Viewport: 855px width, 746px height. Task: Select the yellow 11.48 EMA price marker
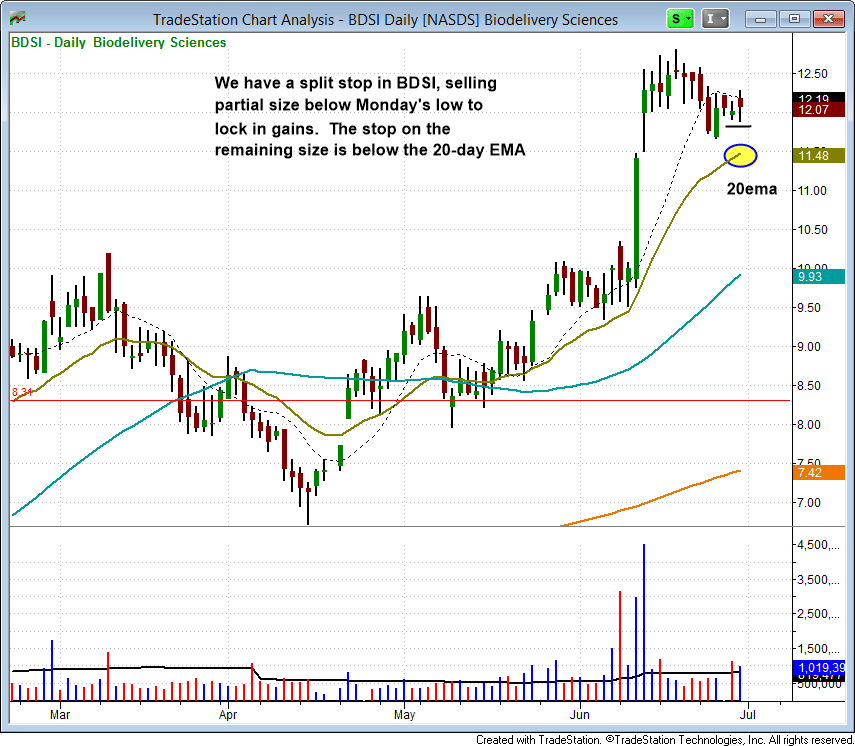pyautogui.click(x=813, y=156)
